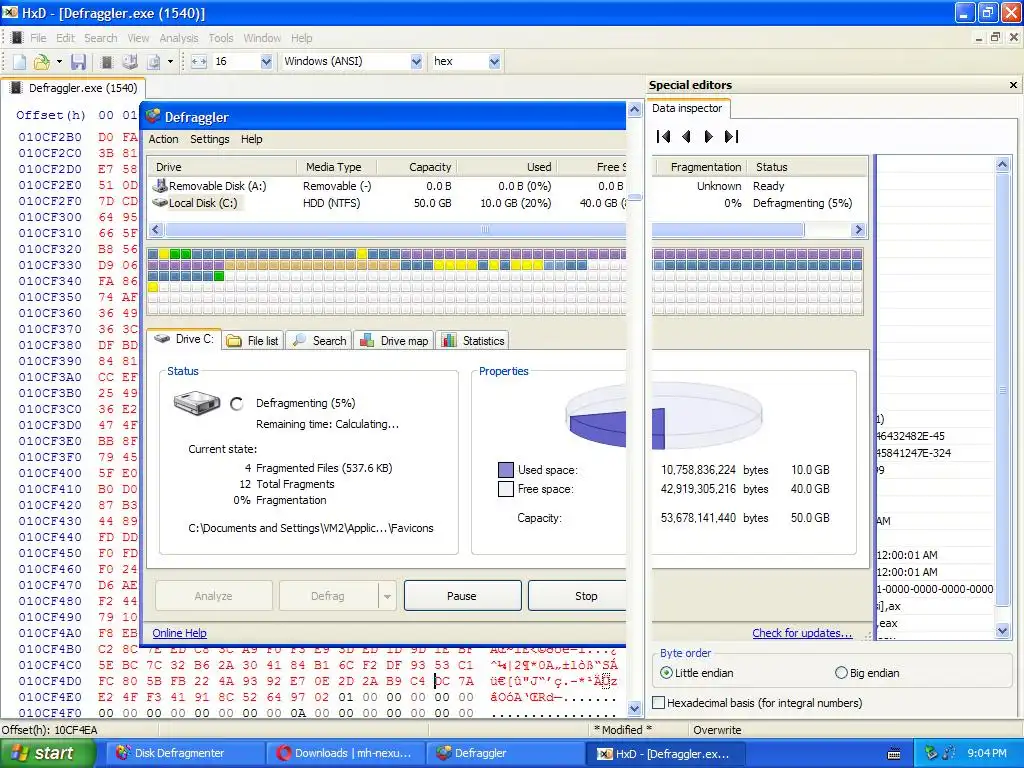Click the disk usage pie chart

663,416
